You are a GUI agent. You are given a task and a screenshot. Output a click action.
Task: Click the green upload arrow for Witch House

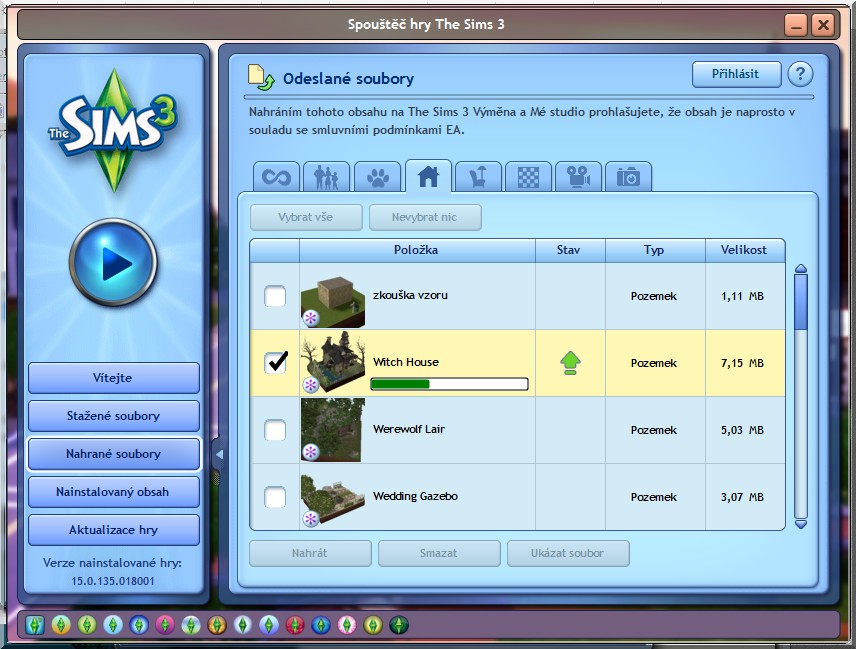click(x=570, y=363)
